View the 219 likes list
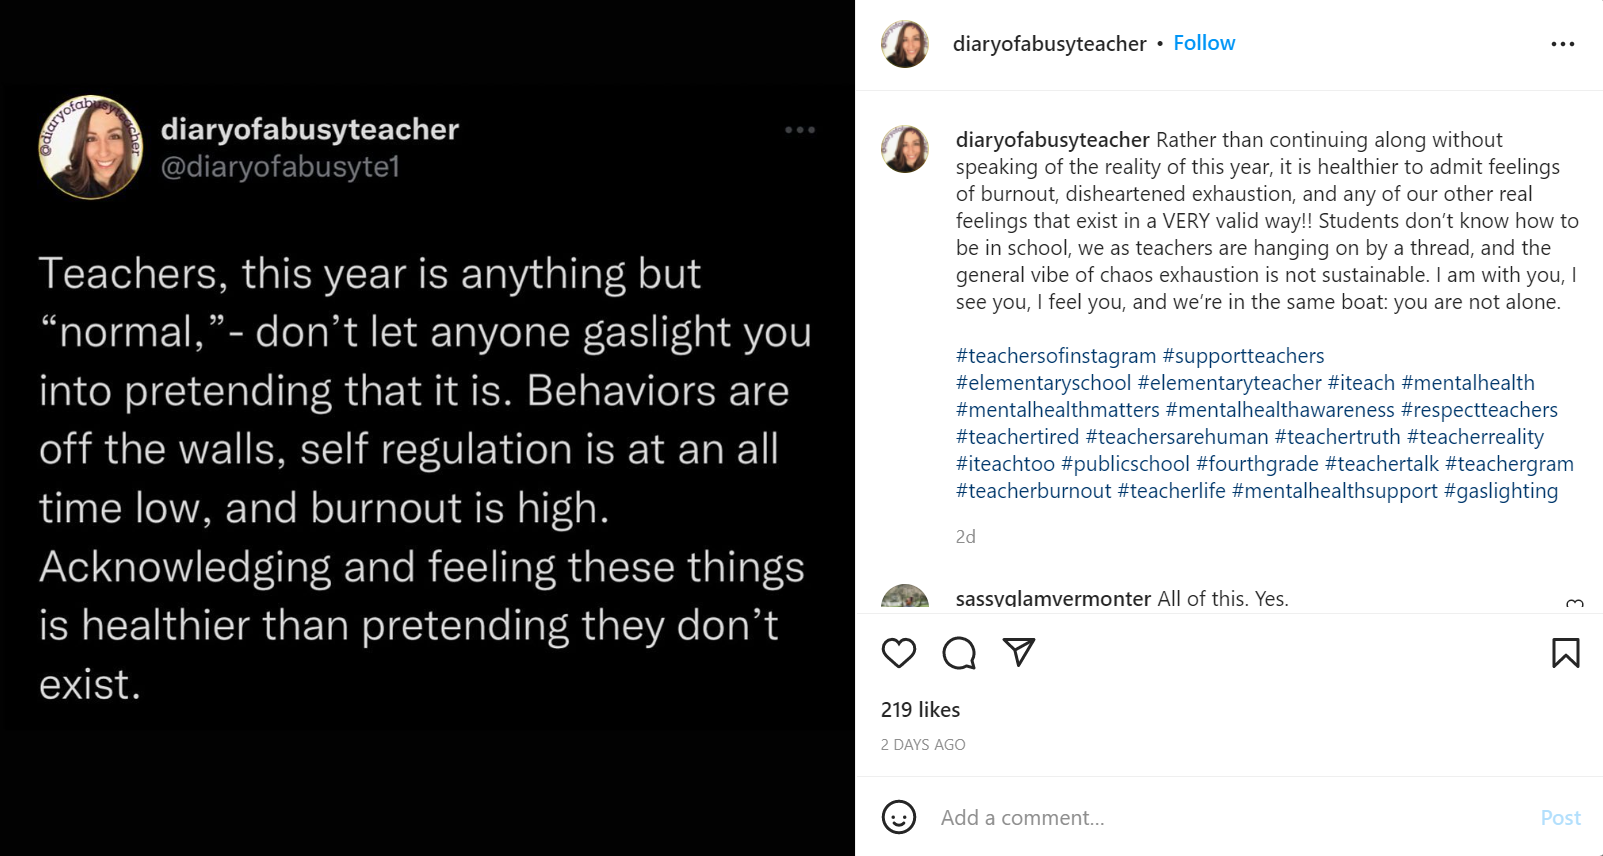This screenshot has height=856, width=1603. (920, 710)
